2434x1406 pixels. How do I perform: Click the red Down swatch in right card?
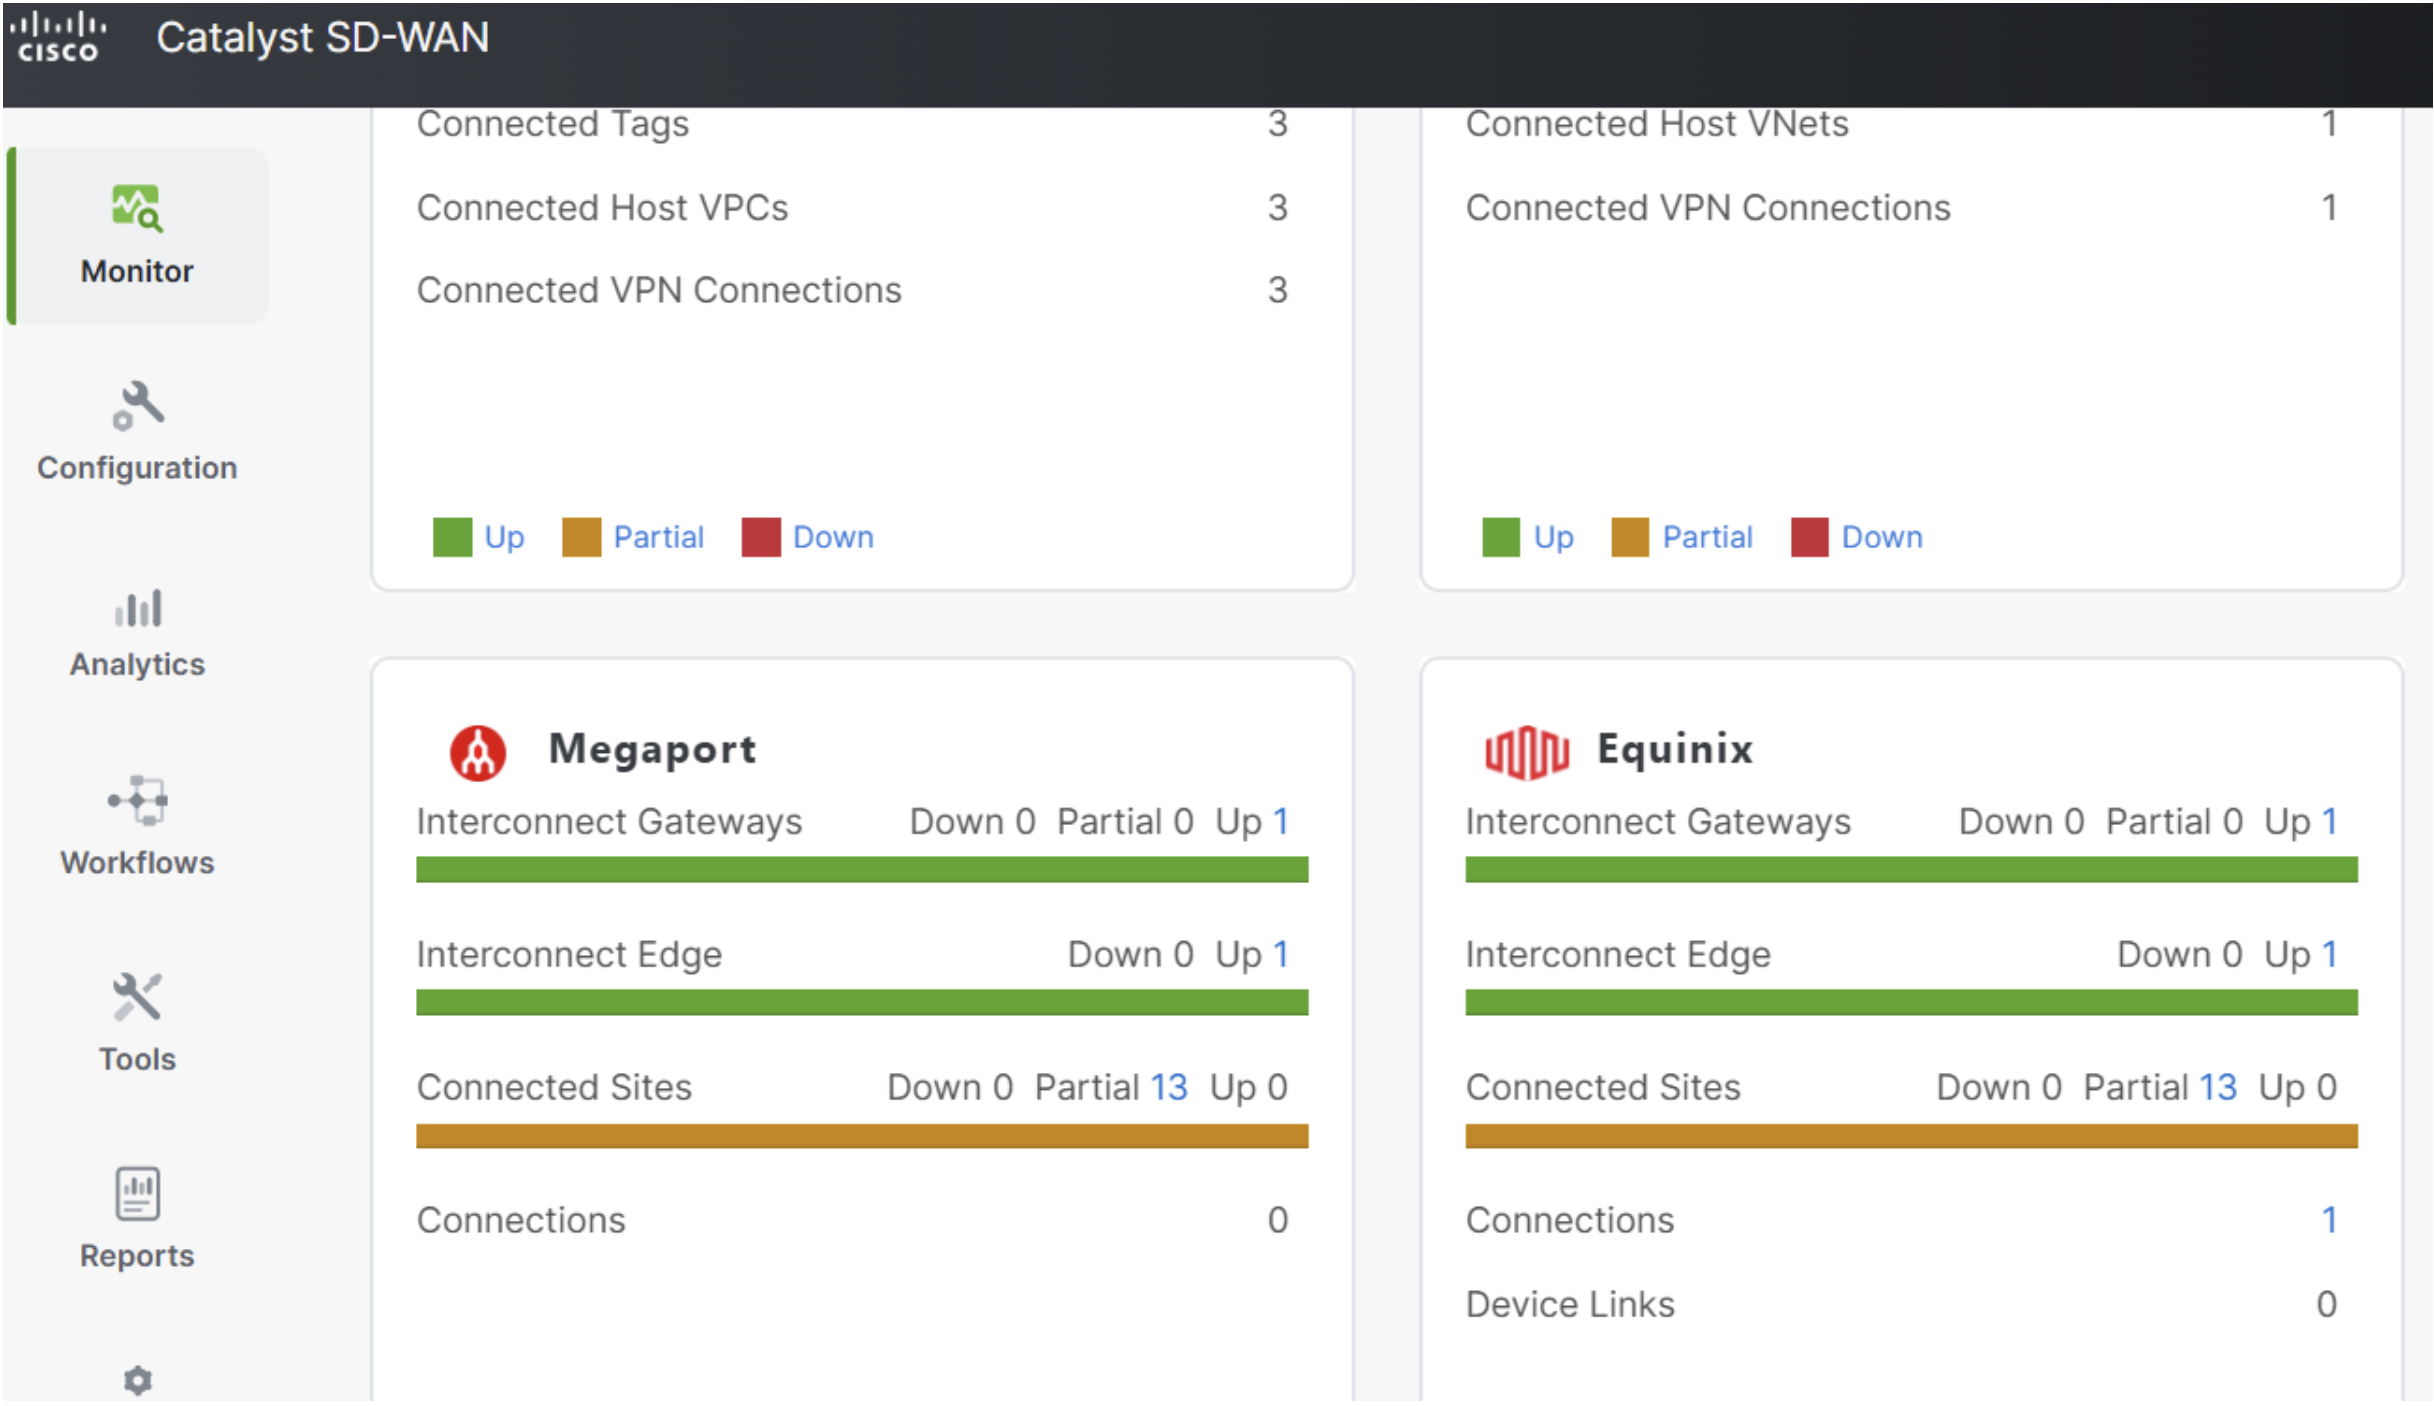click(x=1810, y=537)
